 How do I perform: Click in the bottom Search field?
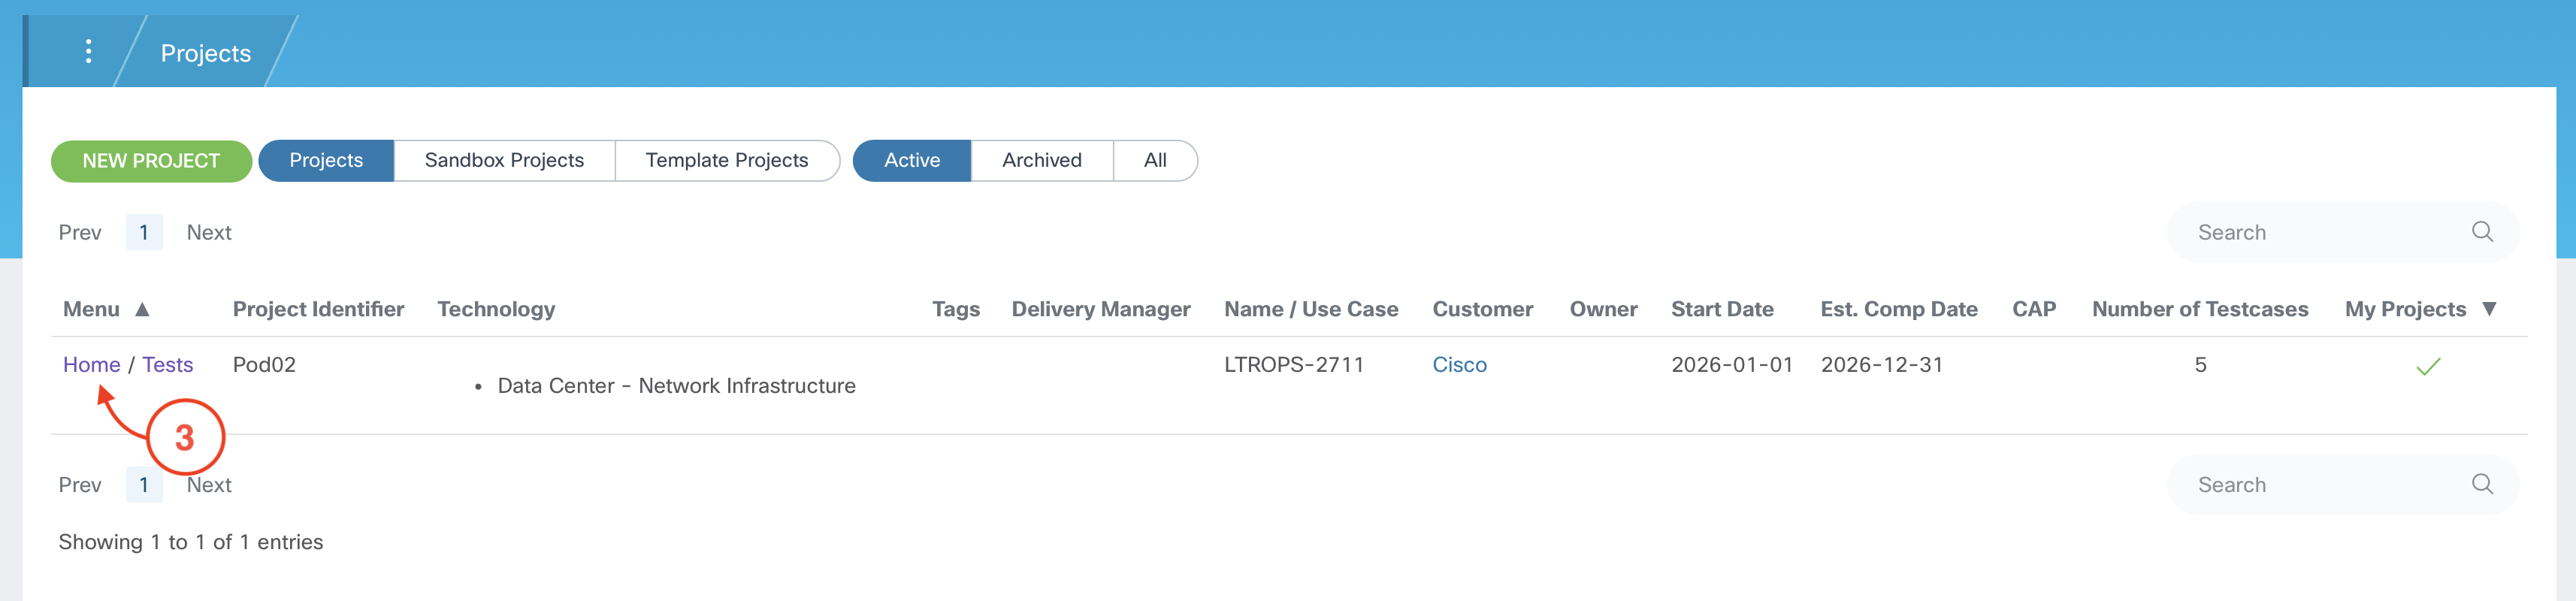pos(2320,485)
